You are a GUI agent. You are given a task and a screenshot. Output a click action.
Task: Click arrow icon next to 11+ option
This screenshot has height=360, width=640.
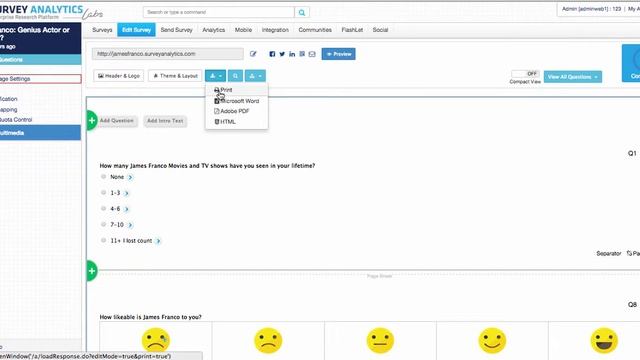(158, 241)
